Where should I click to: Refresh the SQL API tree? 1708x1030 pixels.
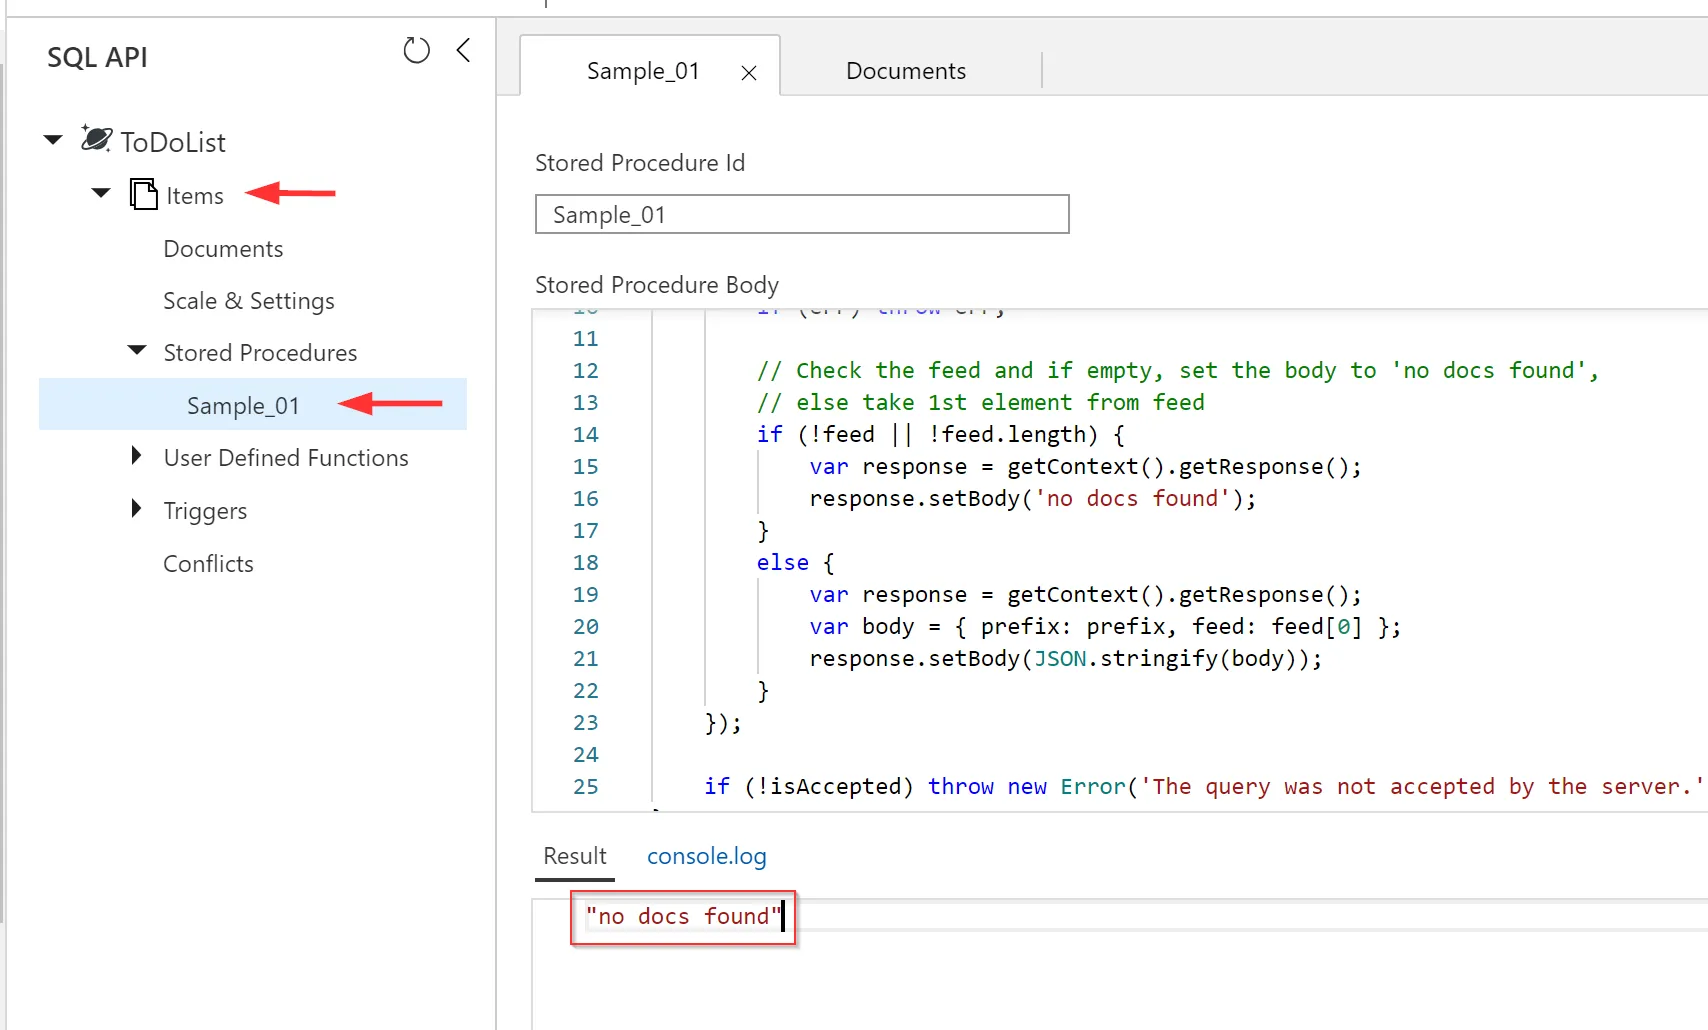click(x=416, y=50)
